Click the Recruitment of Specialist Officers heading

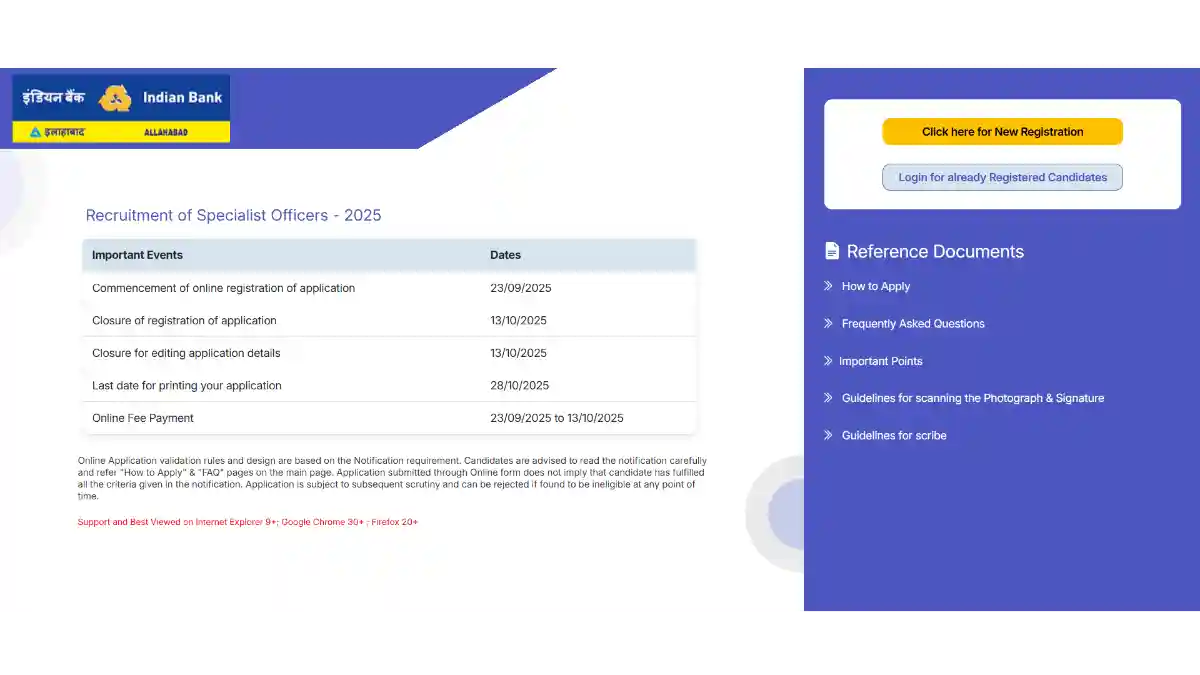coord(233,215)
